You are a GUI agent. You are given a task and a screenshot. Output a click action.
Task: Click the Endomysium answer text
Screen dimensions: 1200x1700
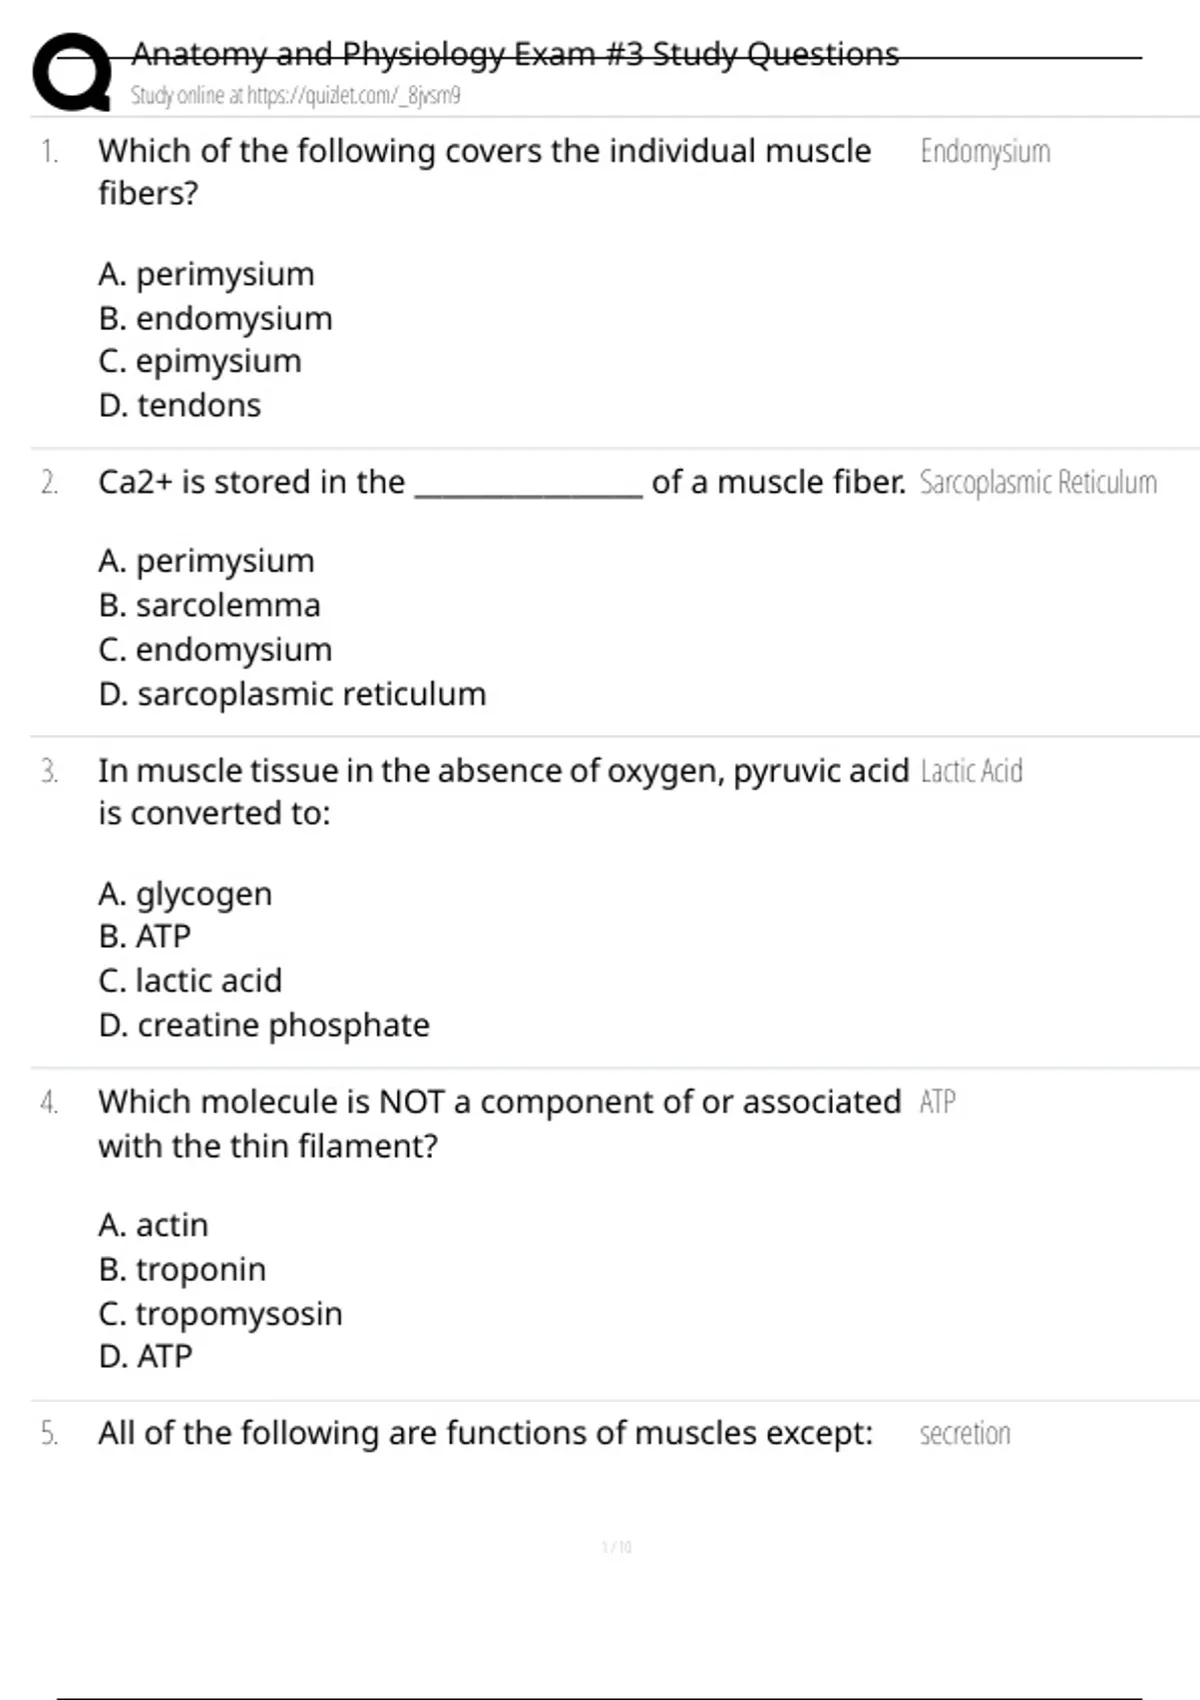click(985, 152)
